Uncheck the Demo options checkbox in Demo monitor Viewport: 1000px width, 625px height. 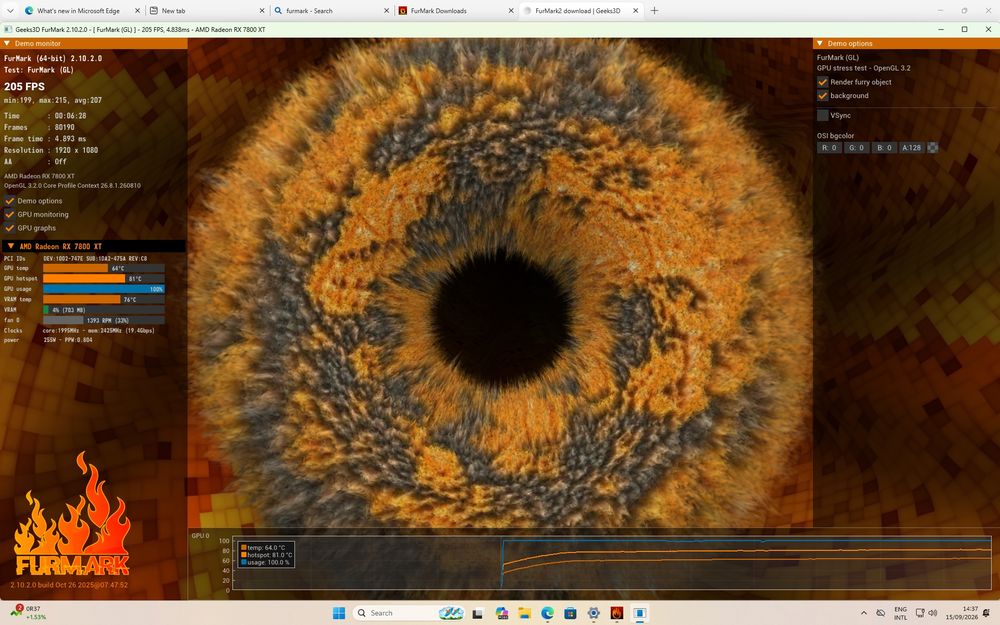[10, 201]
